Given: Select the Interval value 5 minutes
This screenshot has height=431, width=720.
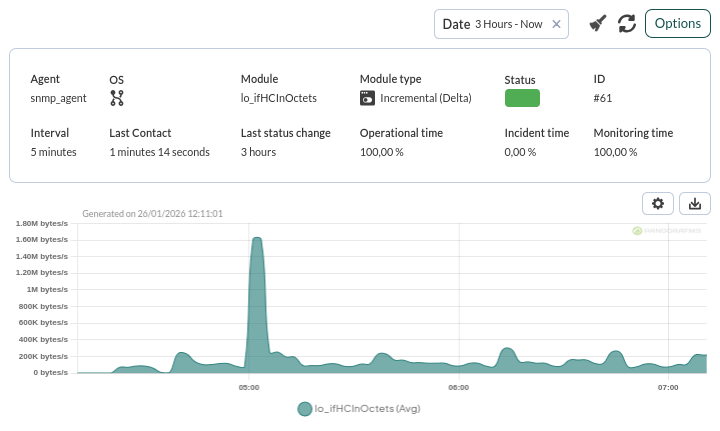Looking at the screenshot, I should tap(53, 152).
